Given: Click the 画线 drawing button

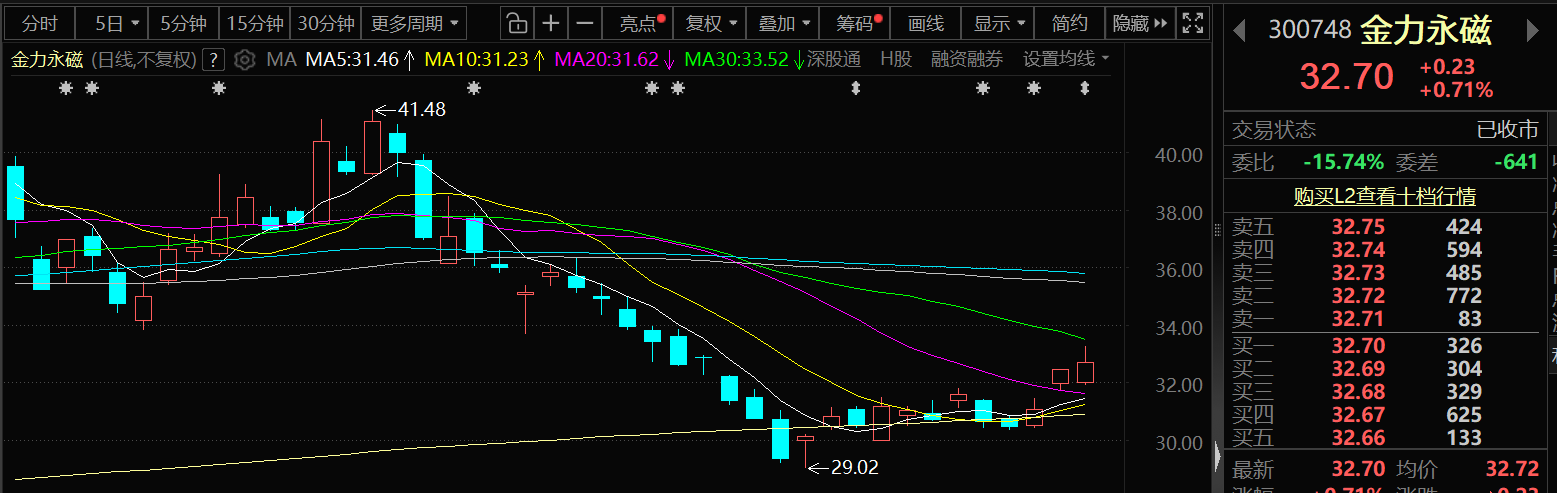Looking at the screenshot, I should 925,23.
